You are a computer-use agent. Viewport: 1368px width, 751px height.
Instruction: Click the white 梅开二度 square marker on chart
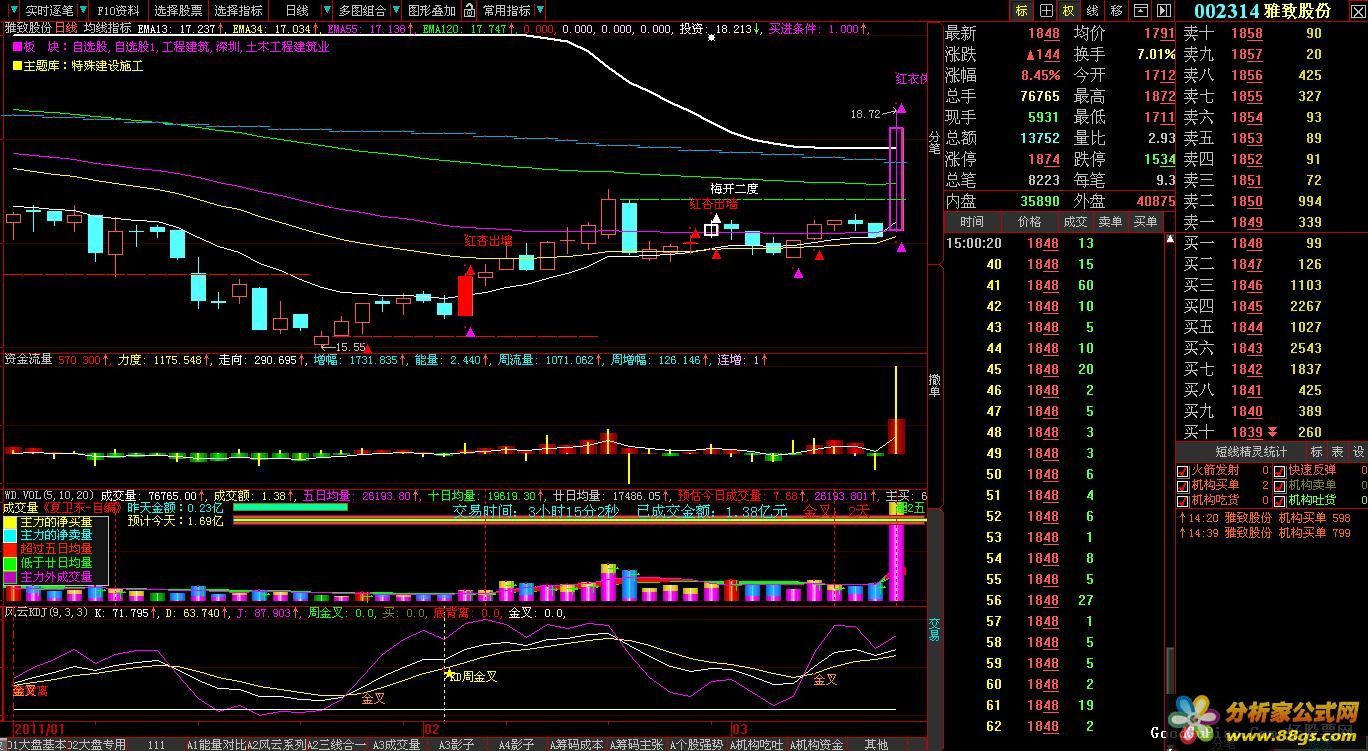(x=711, y=229)
